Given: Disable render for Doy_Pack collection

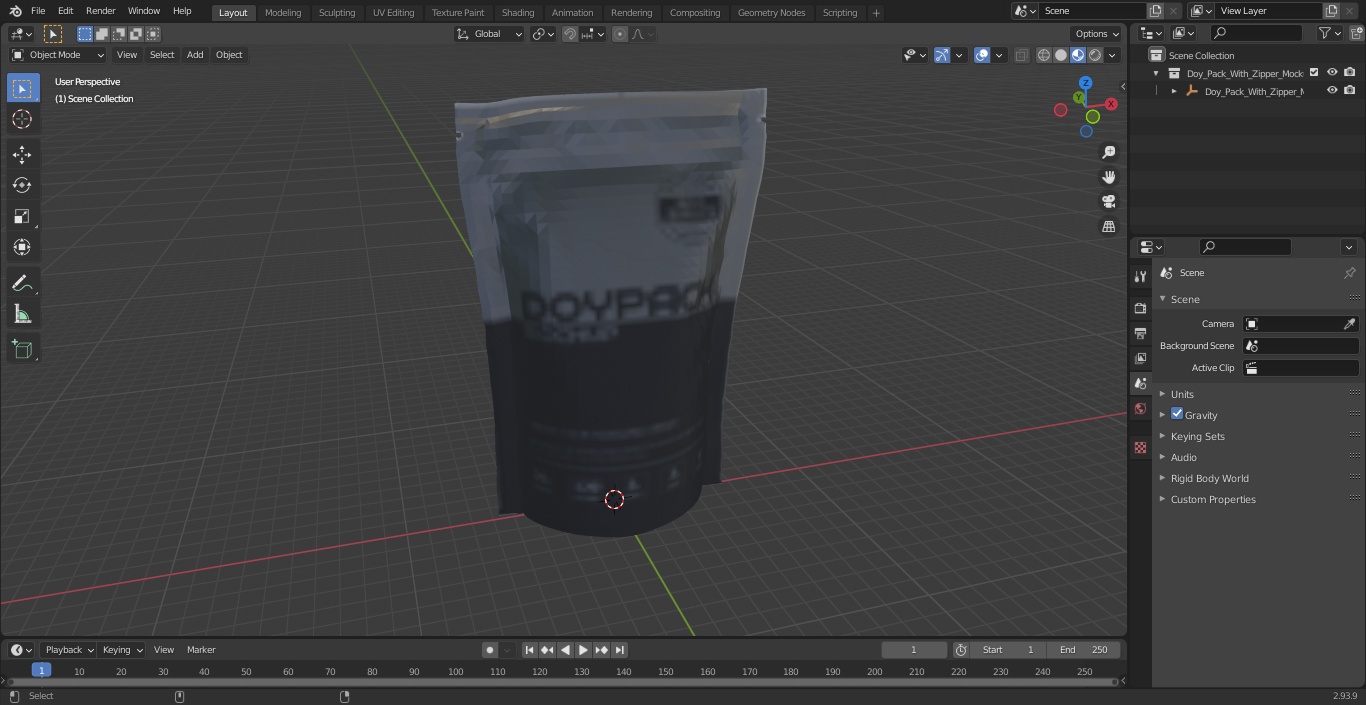Looking at the screenshot, I should point(1350,73).
